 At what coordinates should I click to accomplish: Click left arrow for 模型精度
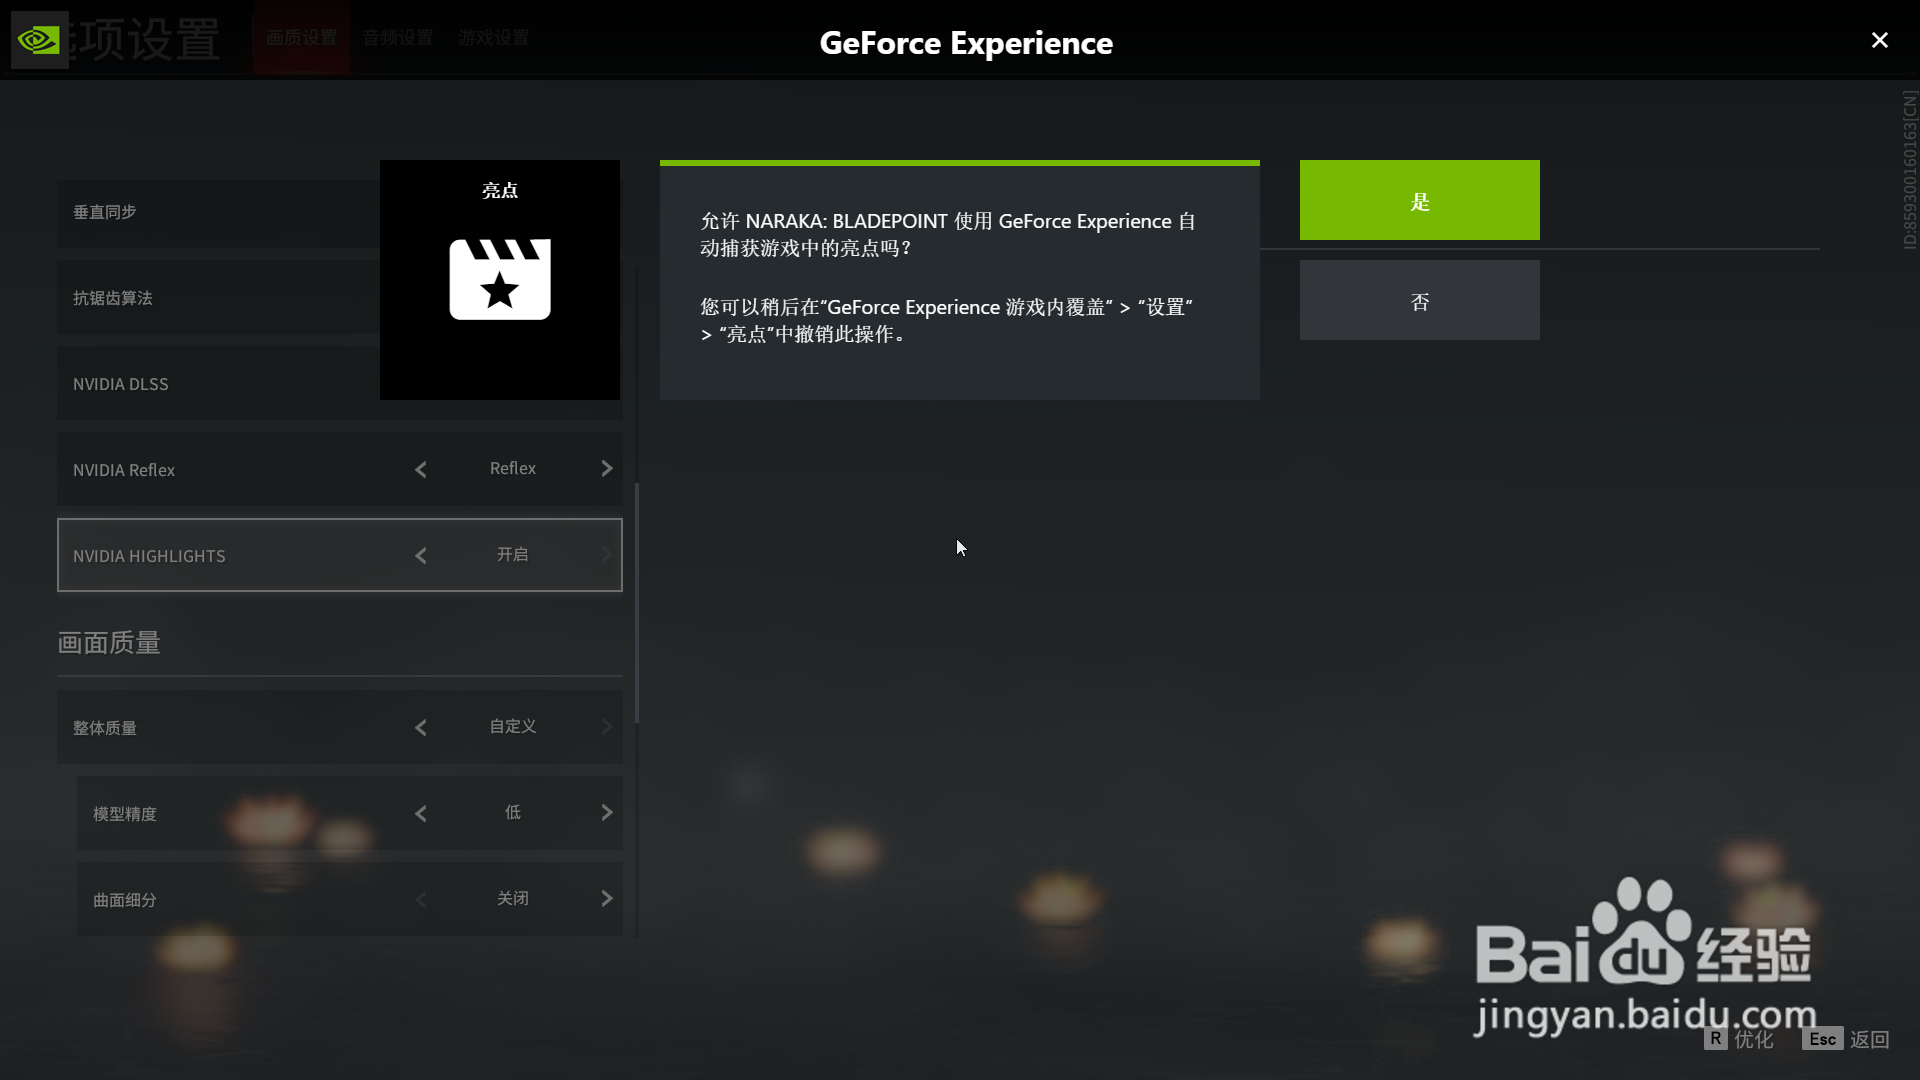point(421,813)
